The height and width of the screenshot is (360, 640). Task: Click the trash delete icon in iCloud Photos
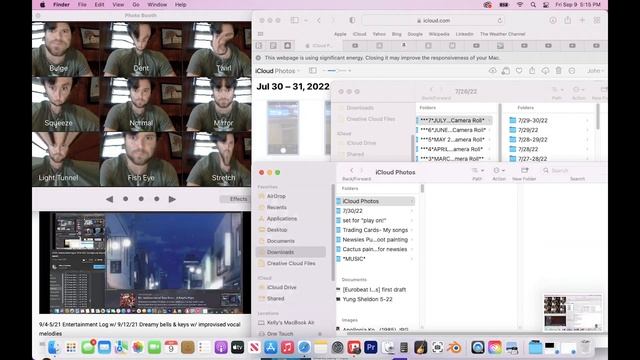tap(558, 71)
